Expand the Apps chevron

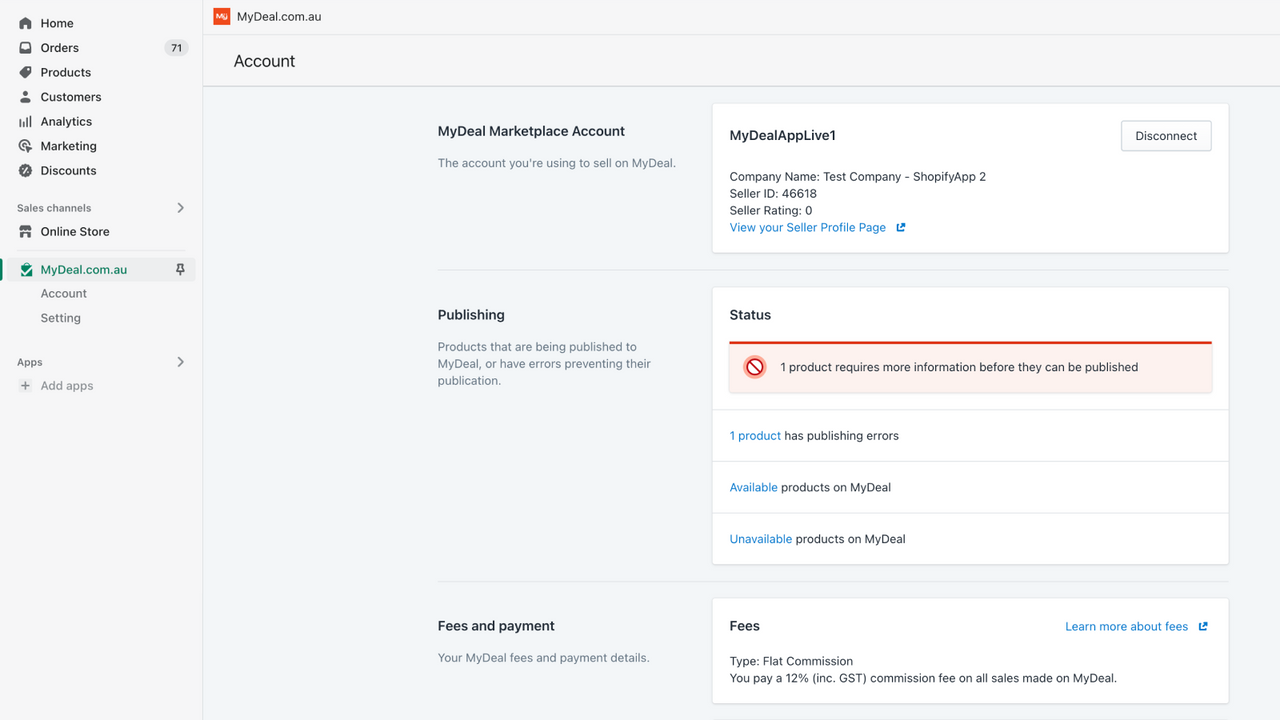point(180,362)
